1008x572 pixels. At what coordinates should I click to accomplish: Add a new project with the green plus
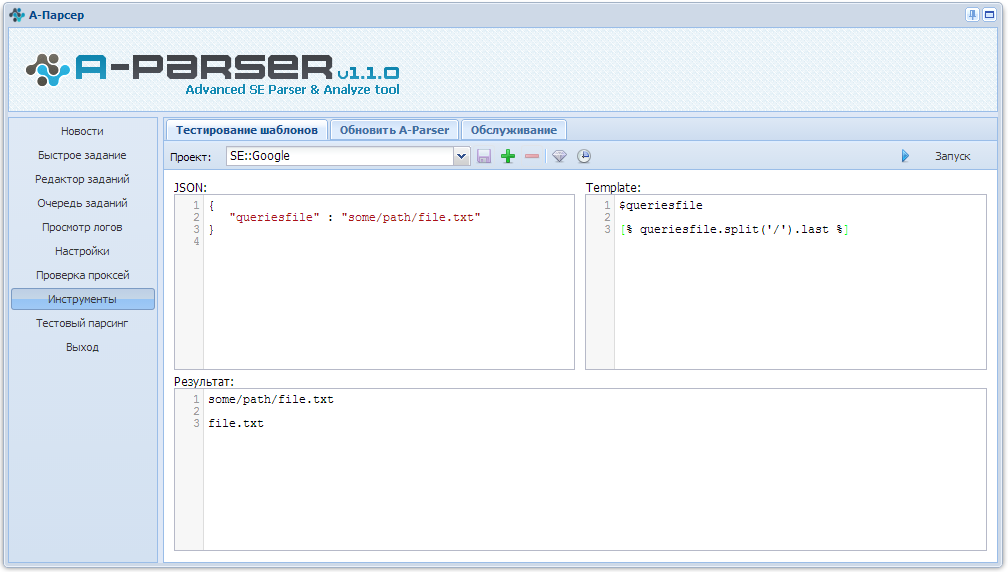(x=508, y=156)
